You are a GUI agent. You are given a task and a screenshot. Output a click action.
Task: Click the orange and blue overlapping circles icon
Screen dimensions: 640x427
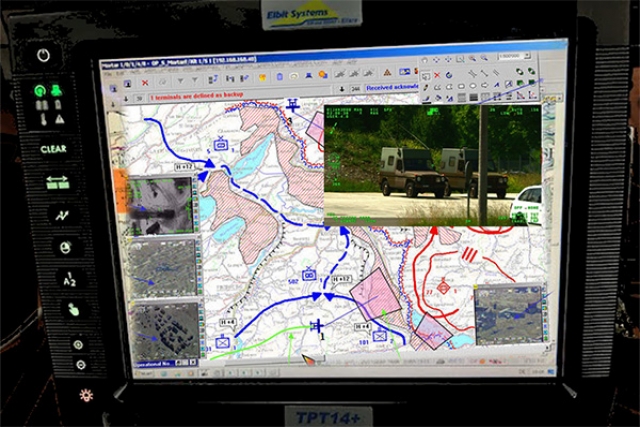[323, 75]
